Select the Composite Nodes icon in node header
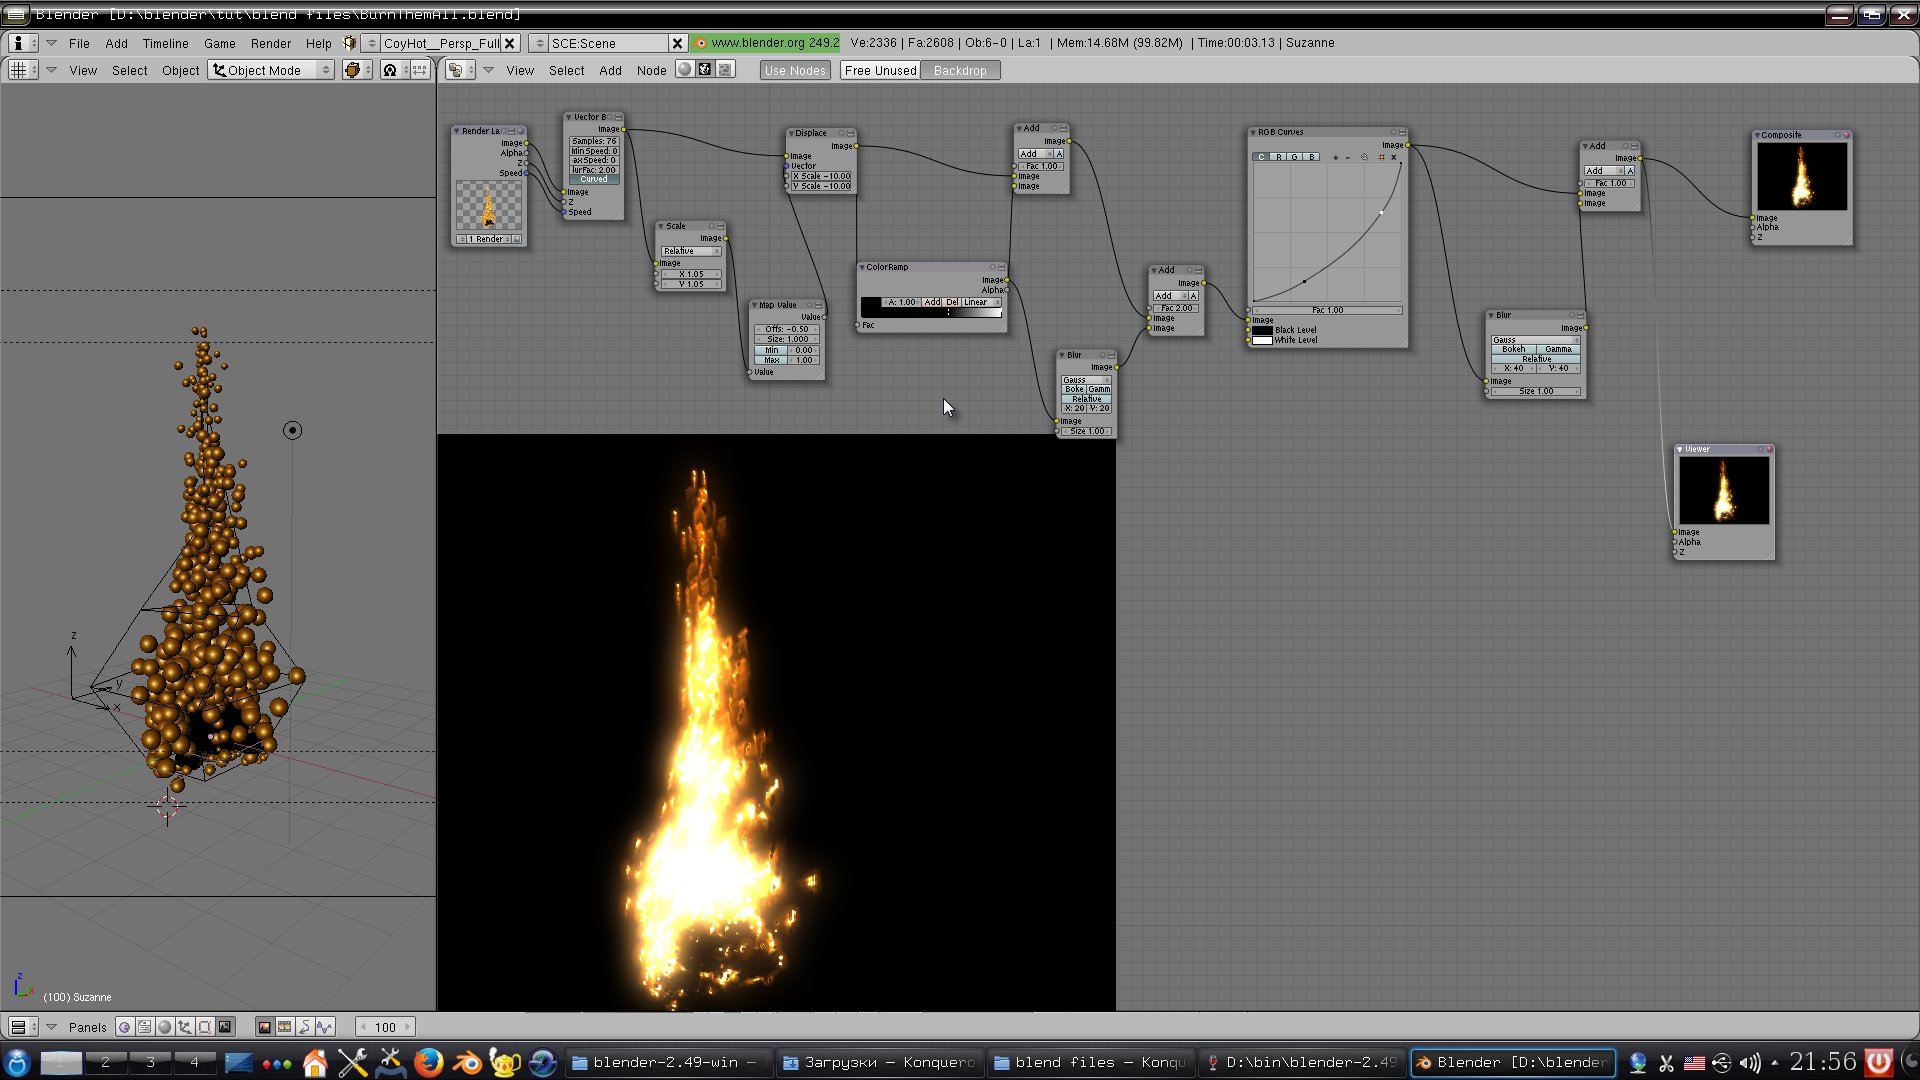 [x=705, y=70]
